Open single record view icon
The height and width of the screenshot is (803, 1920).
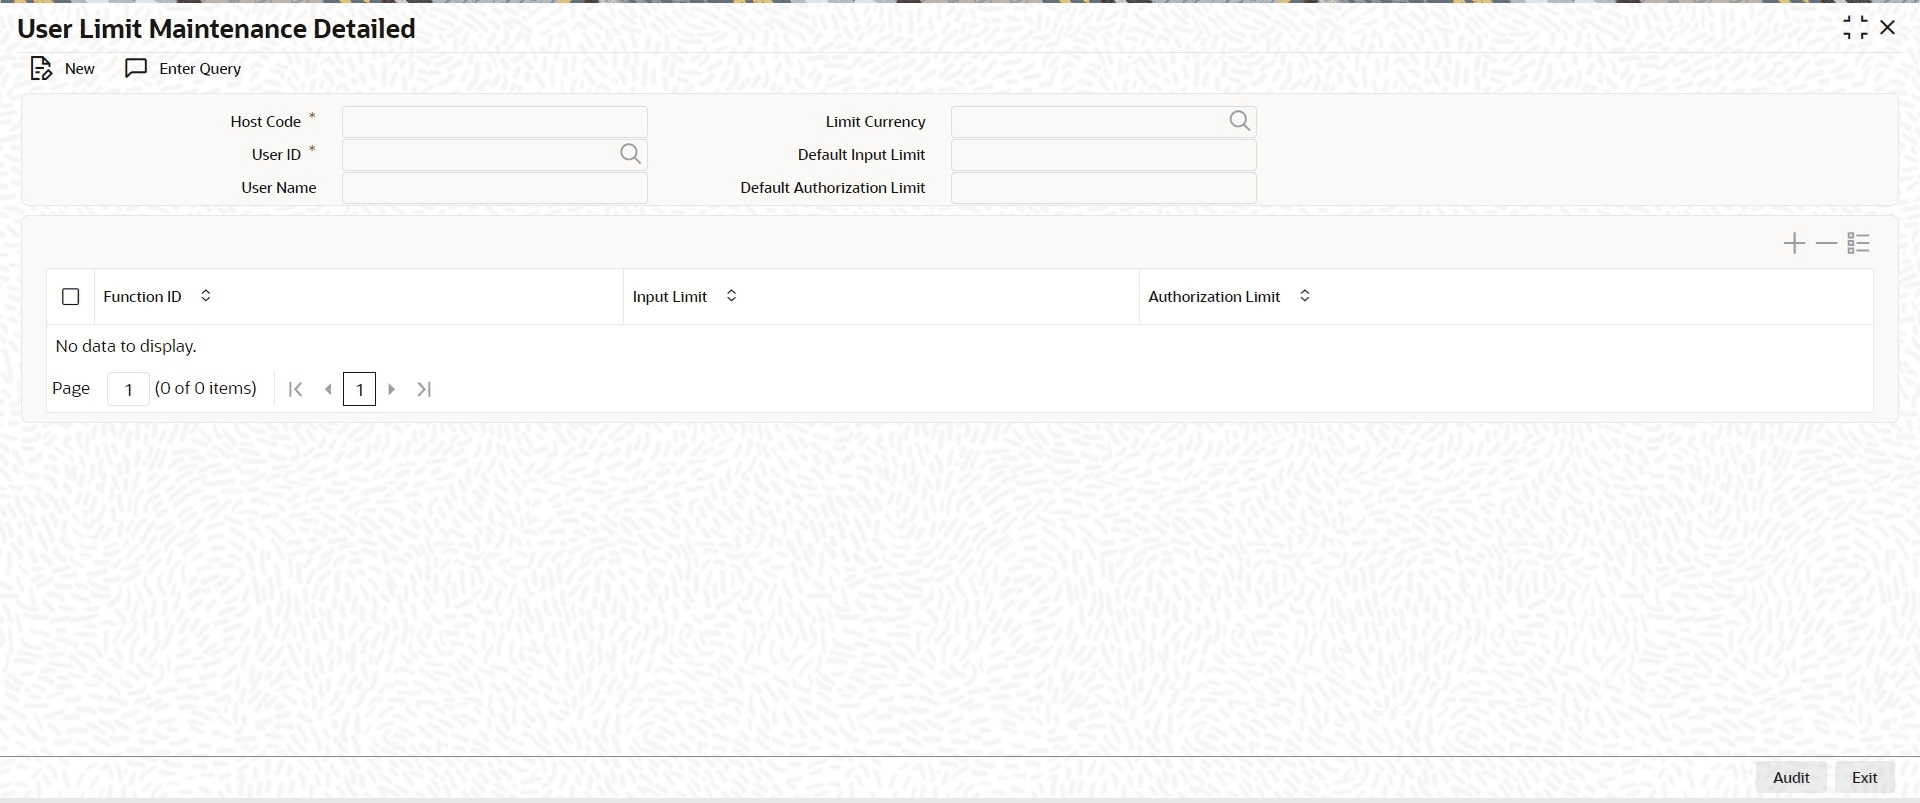[1858, 243]
